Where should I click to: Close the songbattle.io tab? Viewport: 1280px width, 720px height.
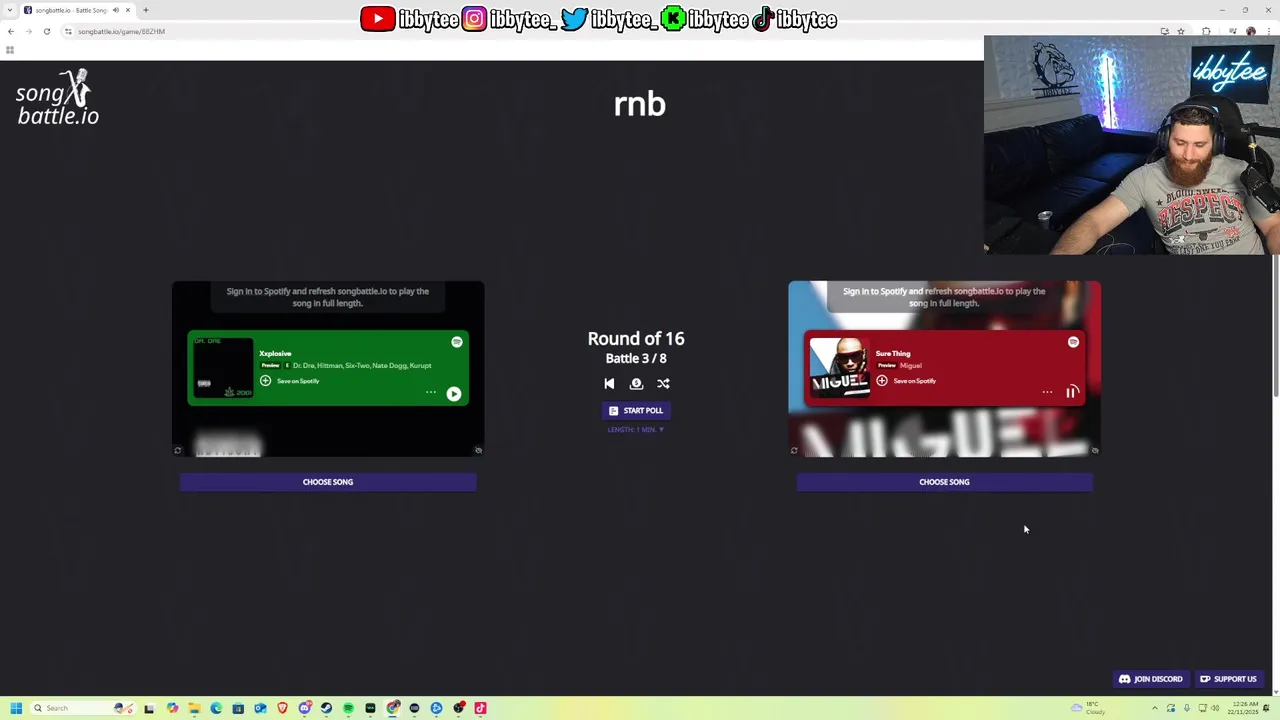click(128, 10)
